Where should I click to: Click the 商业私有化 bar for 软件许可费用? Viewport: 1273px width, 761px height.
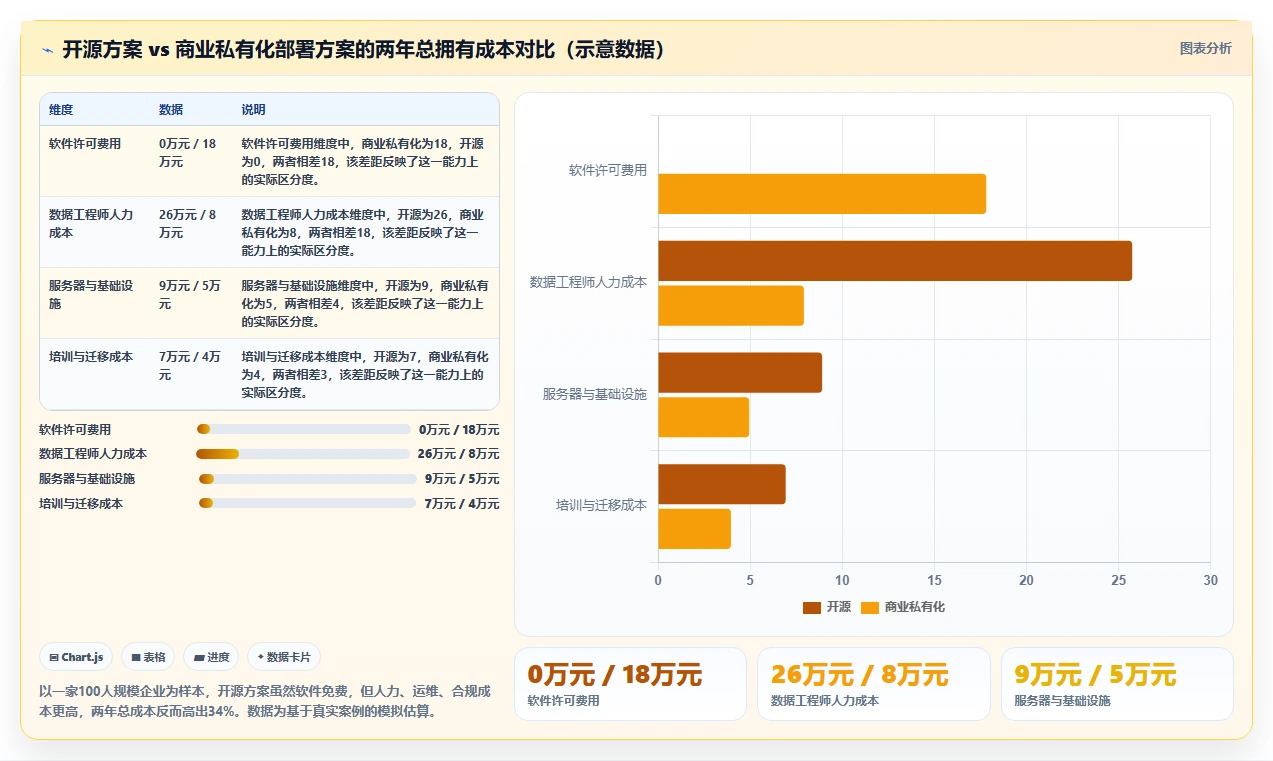tap(822, 194)
